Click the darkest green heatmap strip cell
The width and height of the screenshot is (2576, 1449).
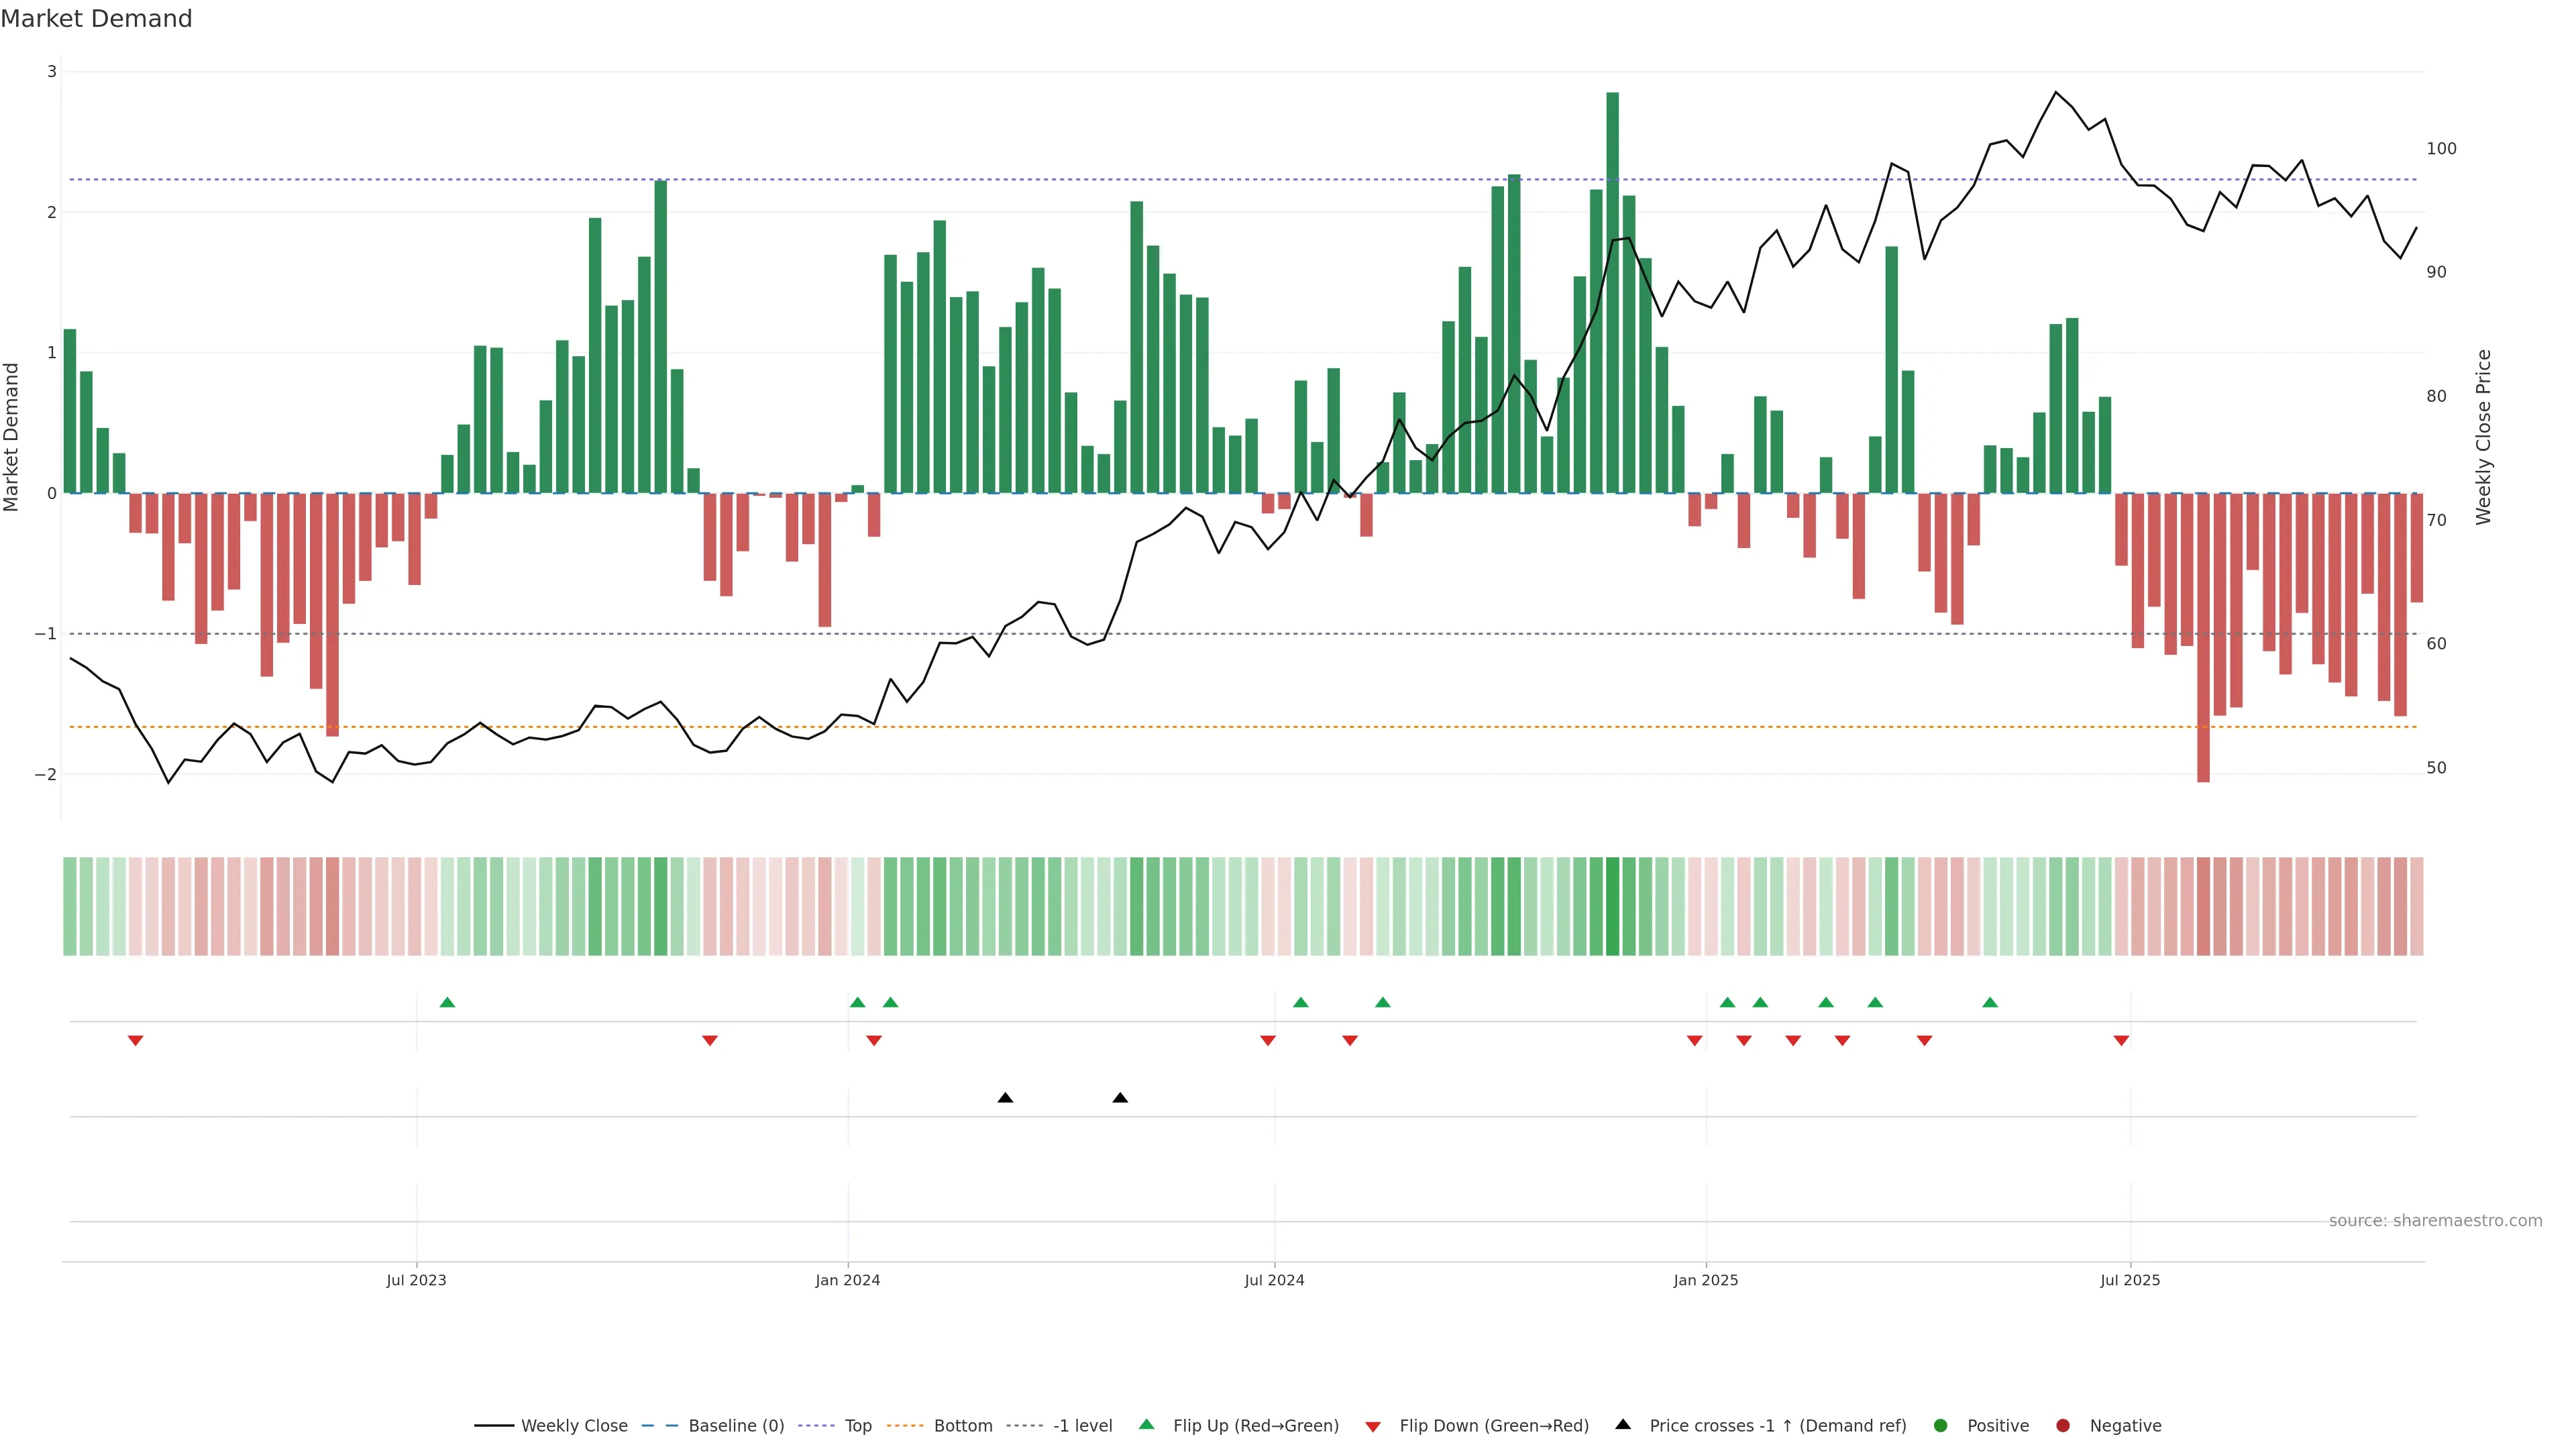[1612, 906]
